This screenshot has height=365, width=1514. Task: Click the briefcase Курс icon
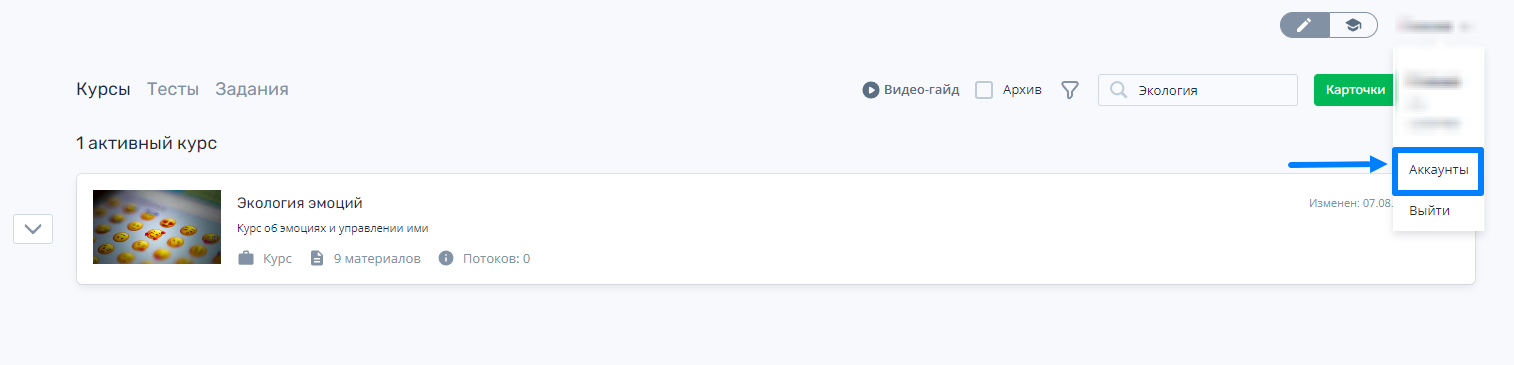(x=246, y=259)
